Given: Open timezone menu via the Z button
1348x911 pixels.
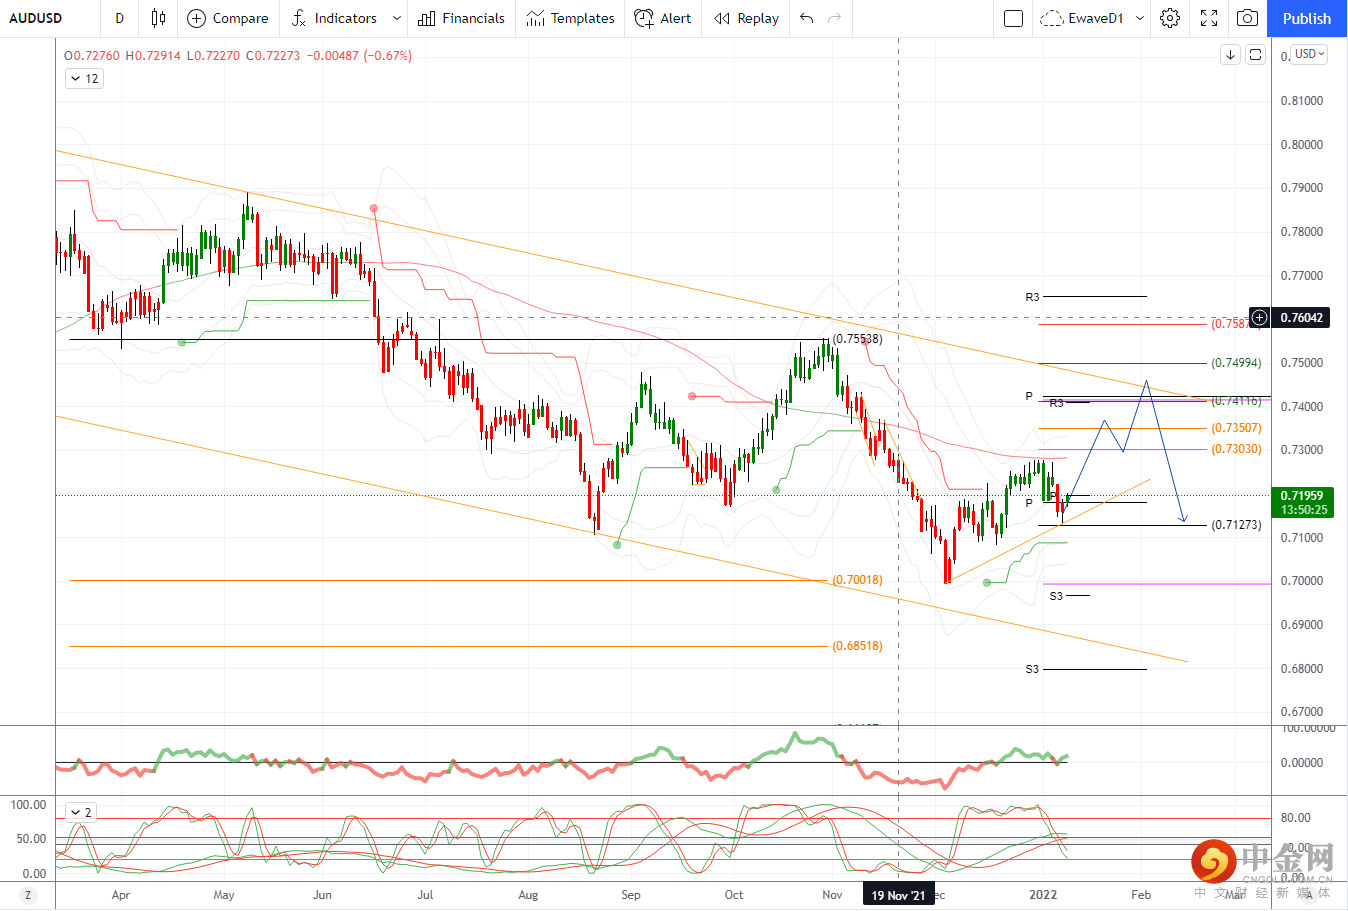Looking at the screenshot, I should coord(28,895).
